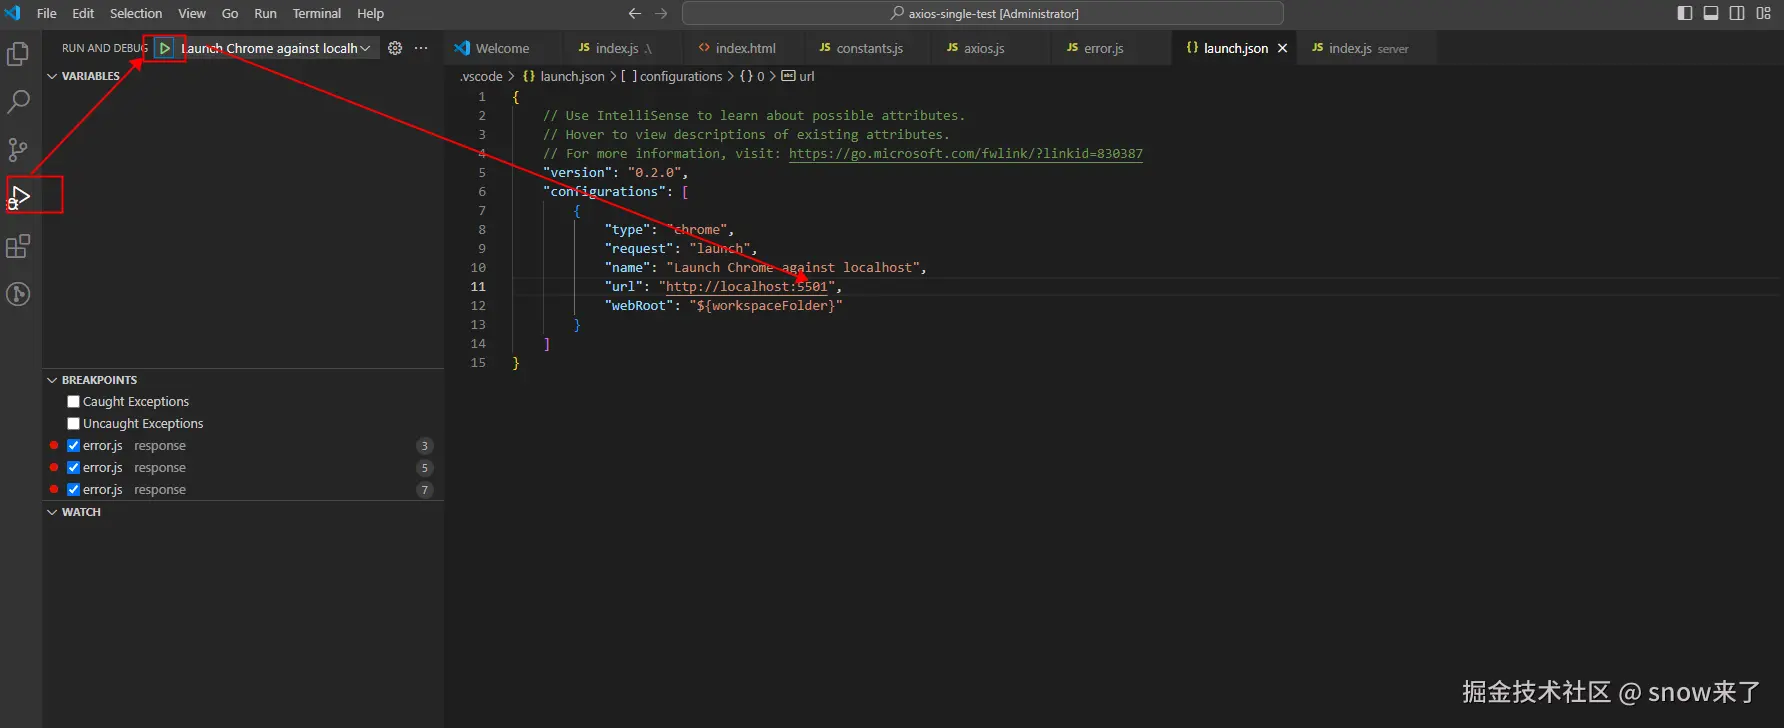Click the "version" key text
The width and height of the screenshot is (1784, 728).
pyautogui.click(x=577, y=173)
